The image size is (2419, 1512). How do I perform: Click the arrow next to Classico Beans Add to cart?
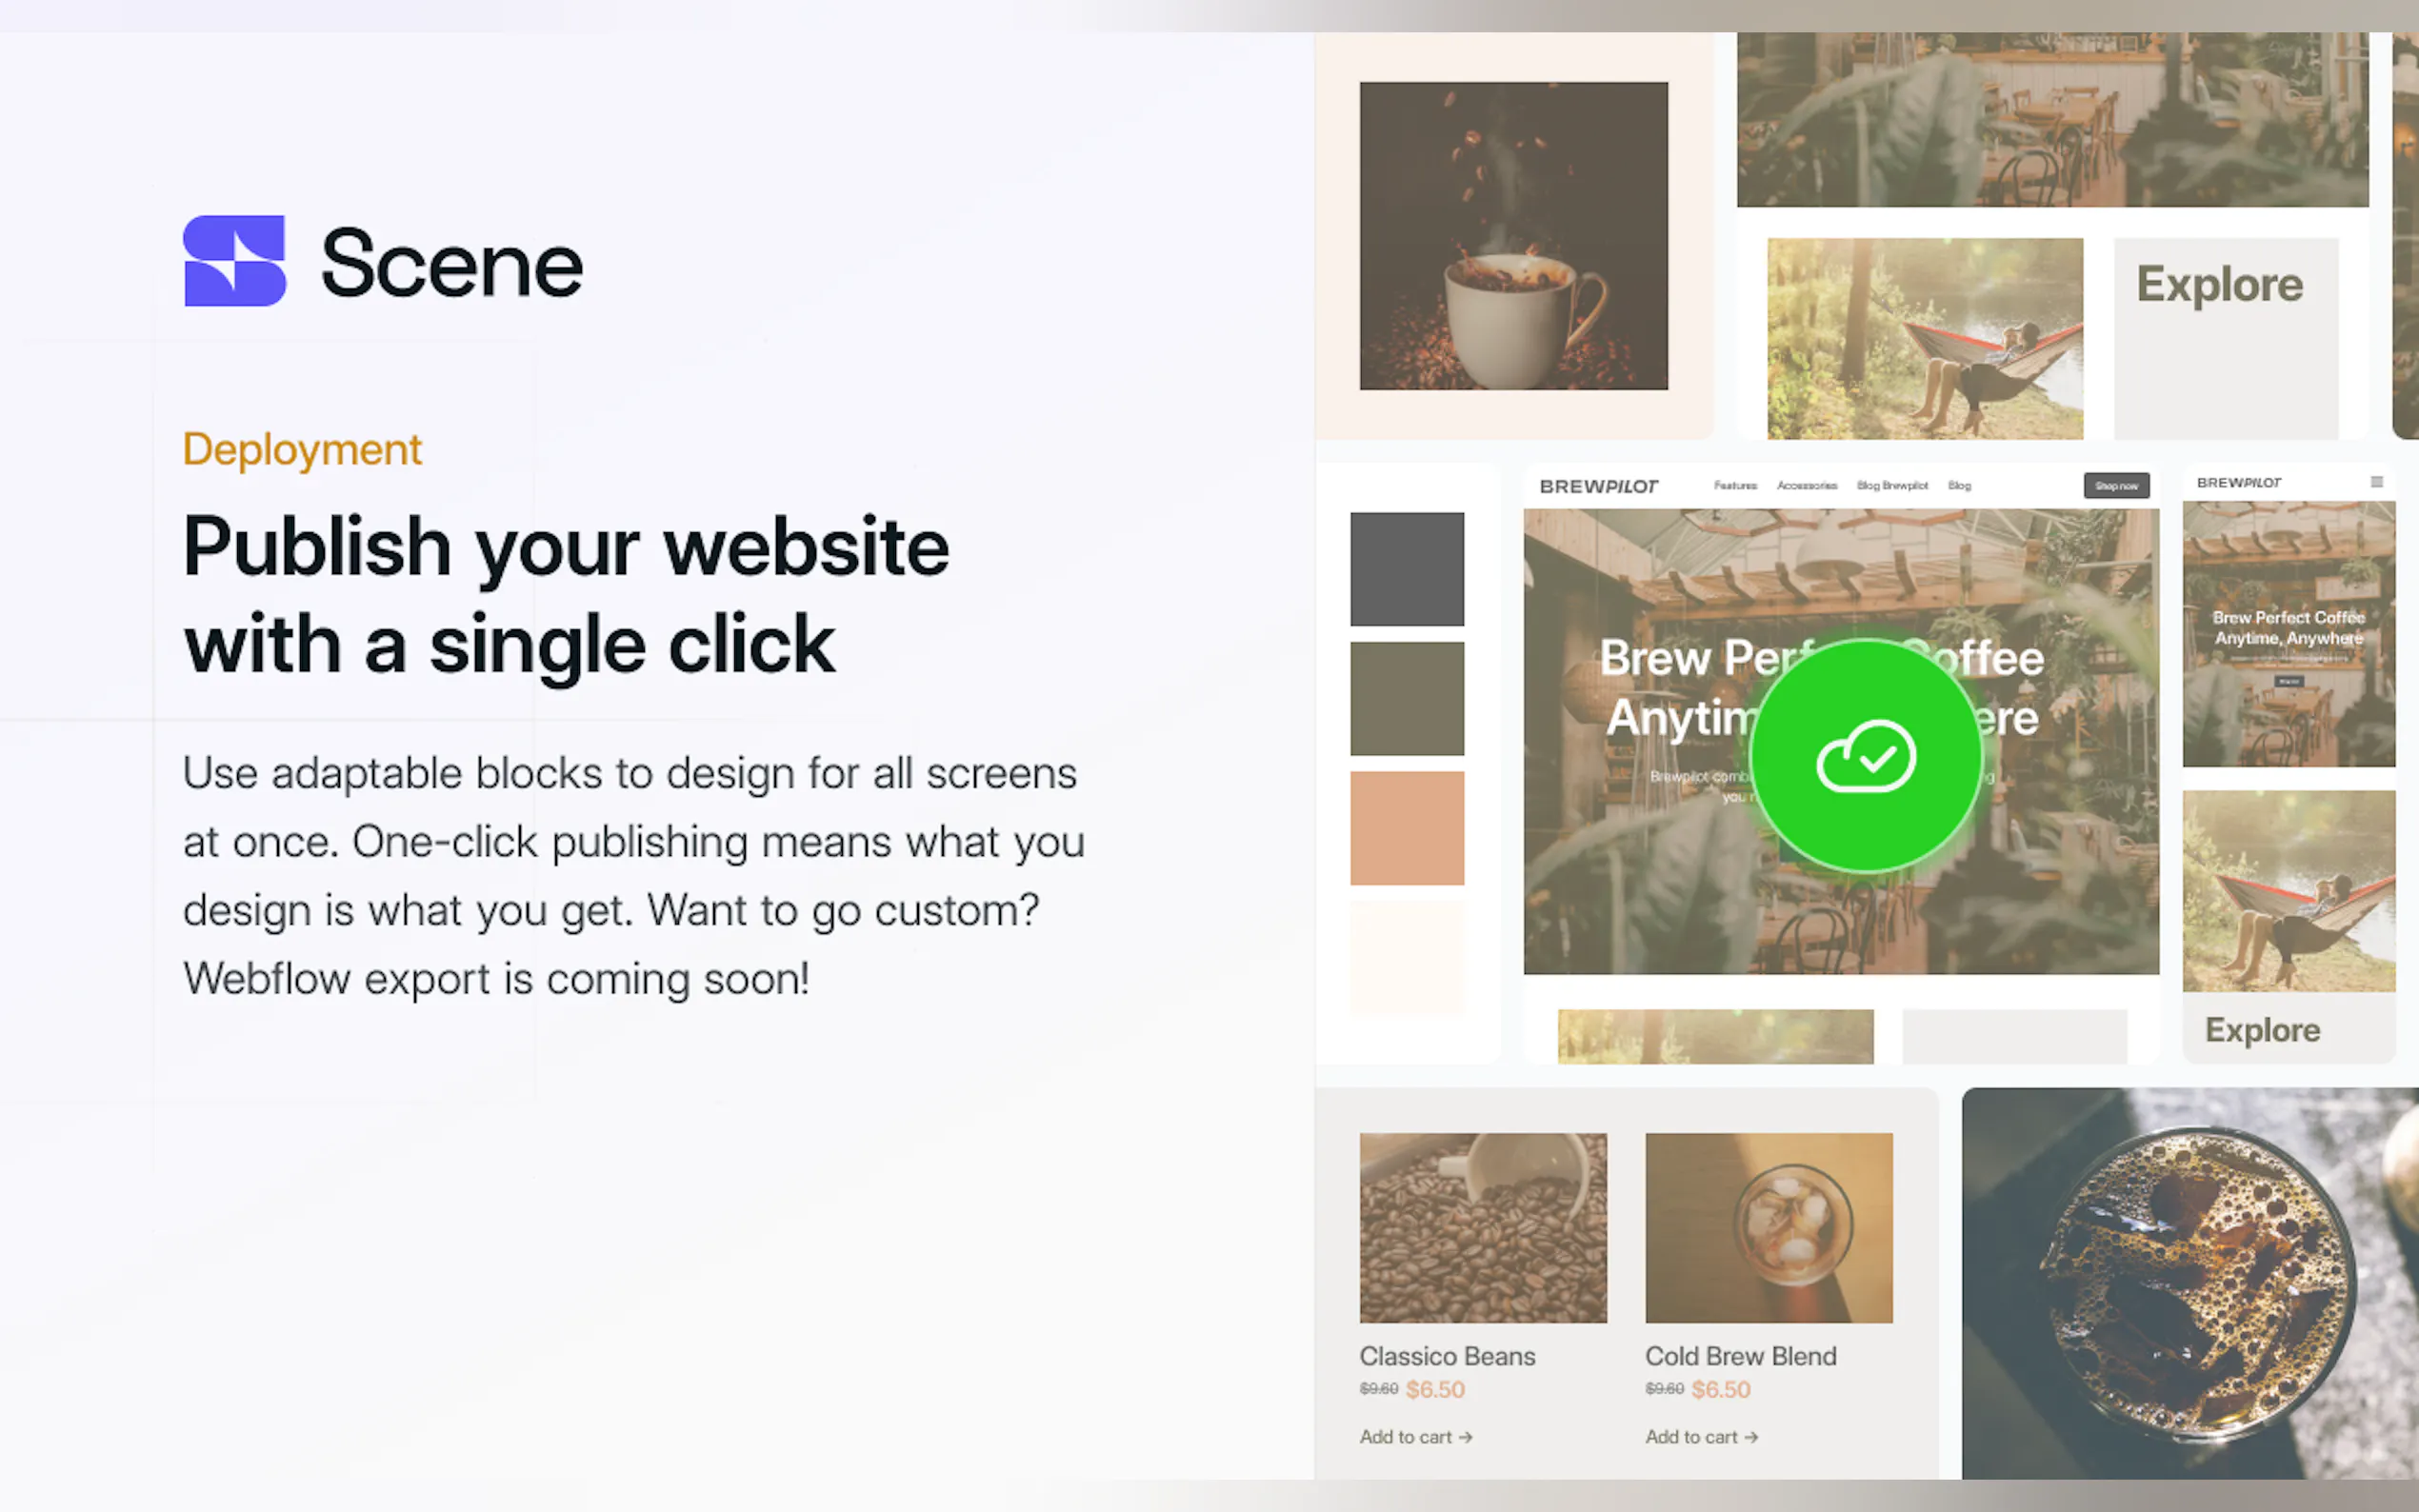tap(1465, 1437)
